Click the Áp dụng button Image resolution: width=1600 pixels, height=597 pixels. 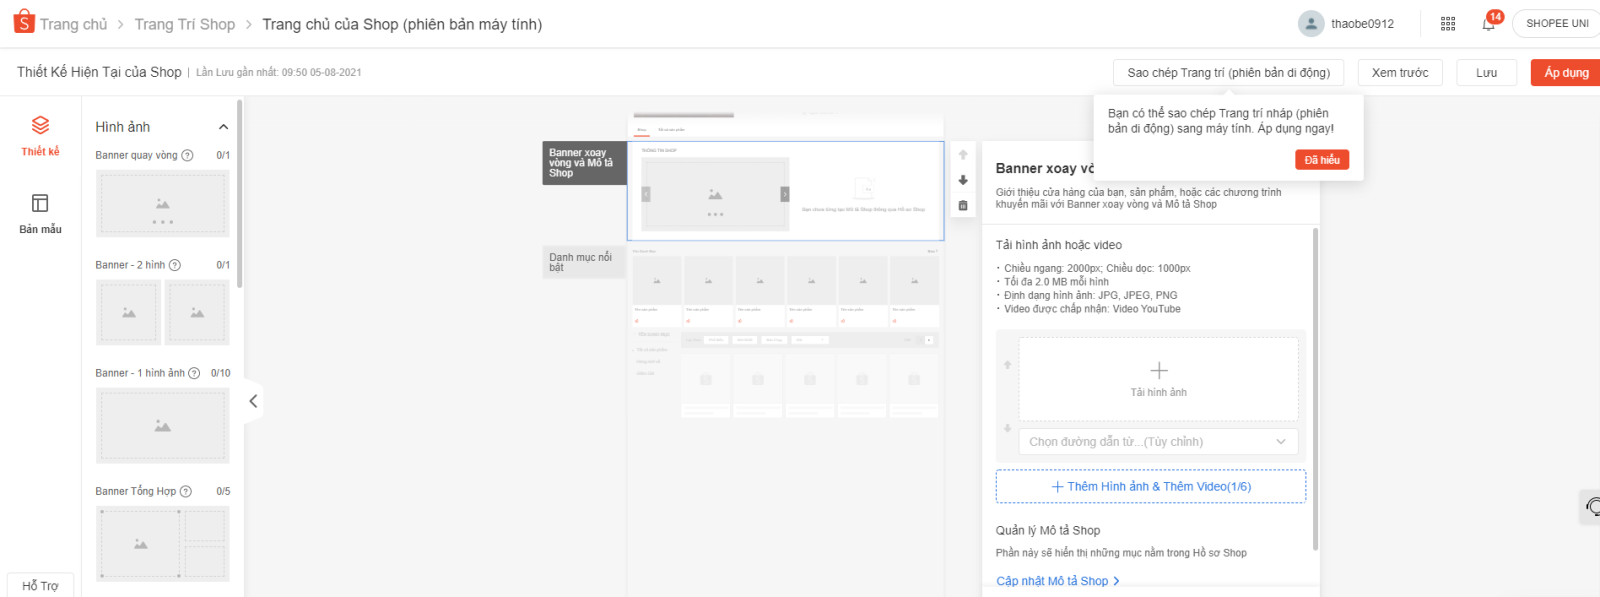click(x=1565, y=73)
